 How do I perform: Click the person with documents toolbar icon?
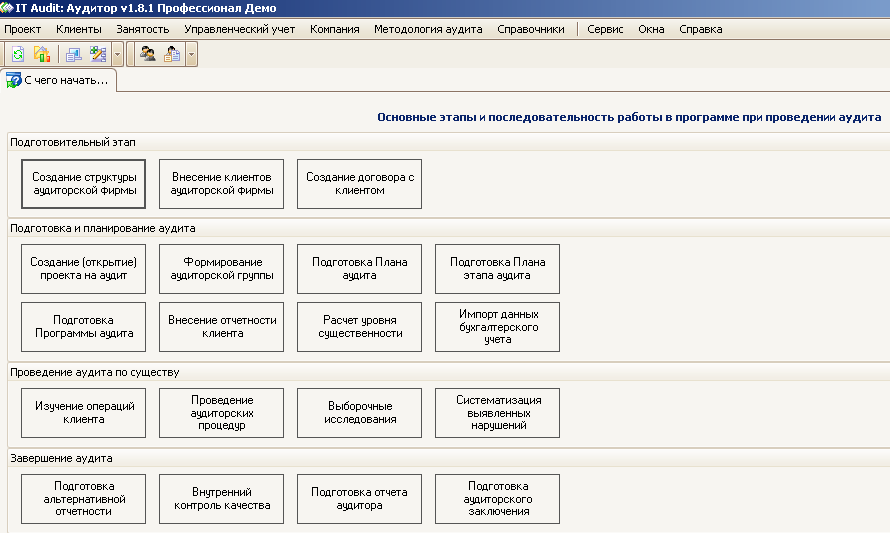pos(172,54)
